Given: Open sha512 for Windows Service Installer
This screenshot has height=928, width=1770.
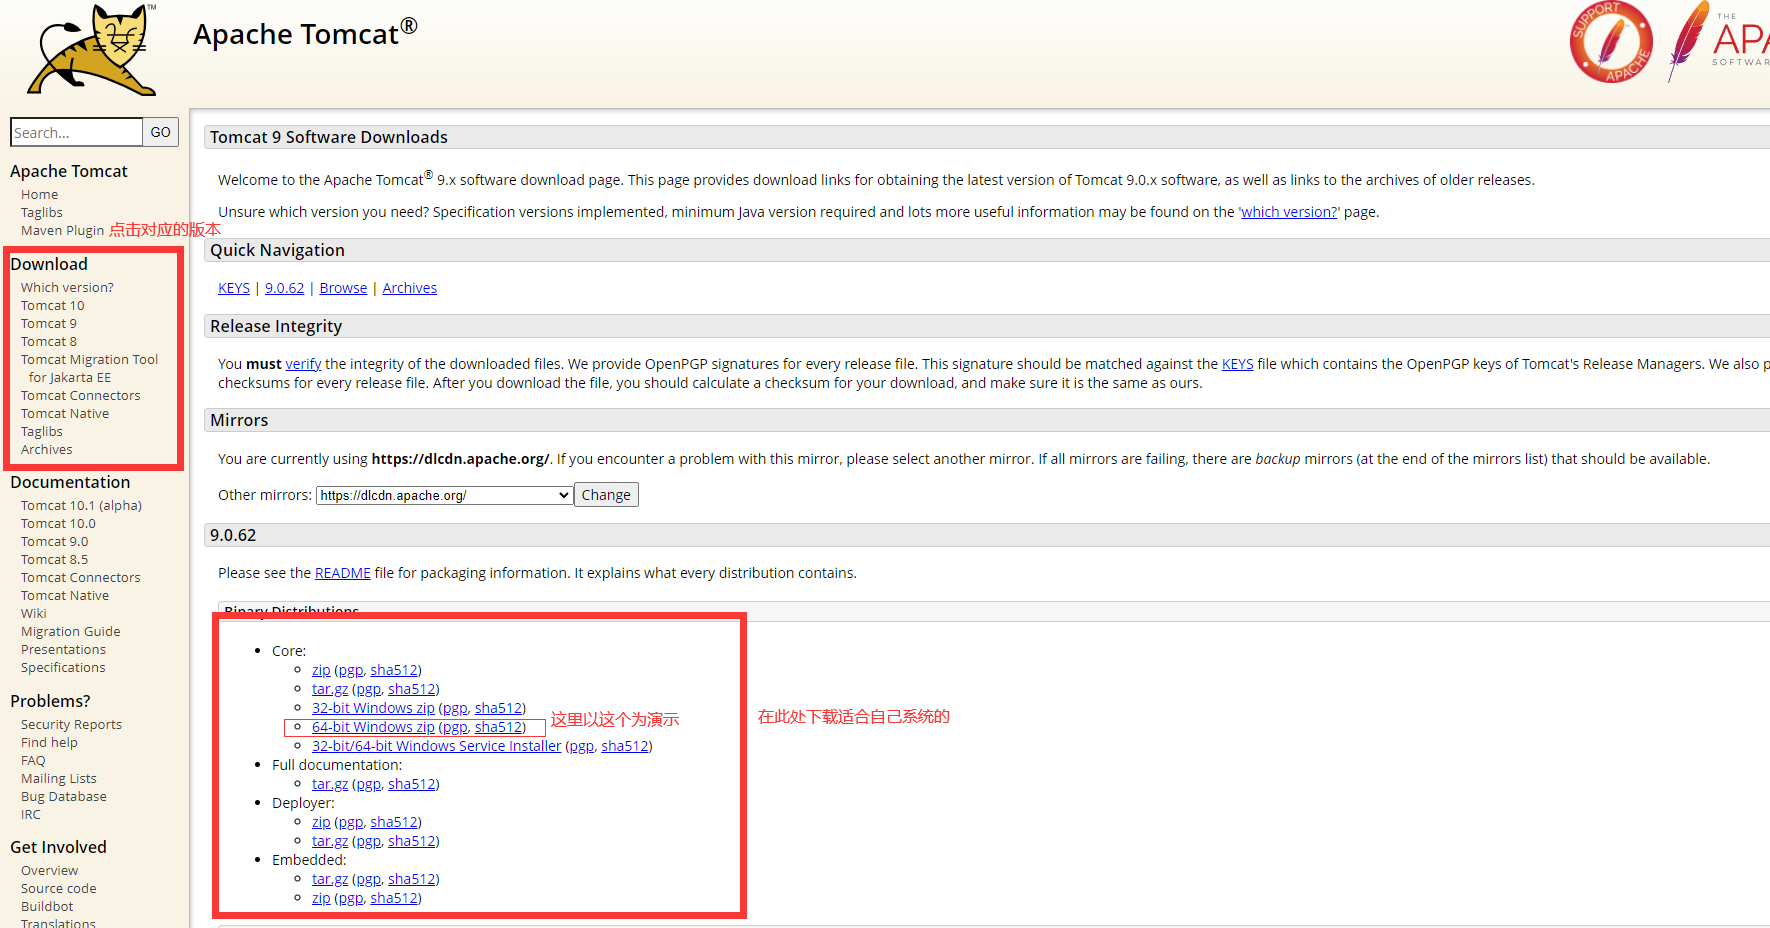Looking at the screenshot, I should [625, 746].
